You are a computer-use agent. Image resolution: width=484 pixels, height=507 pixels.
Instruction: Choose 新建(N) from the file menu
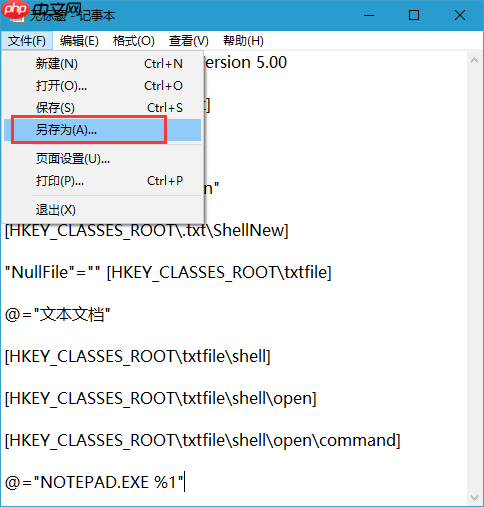click(102, 63)
